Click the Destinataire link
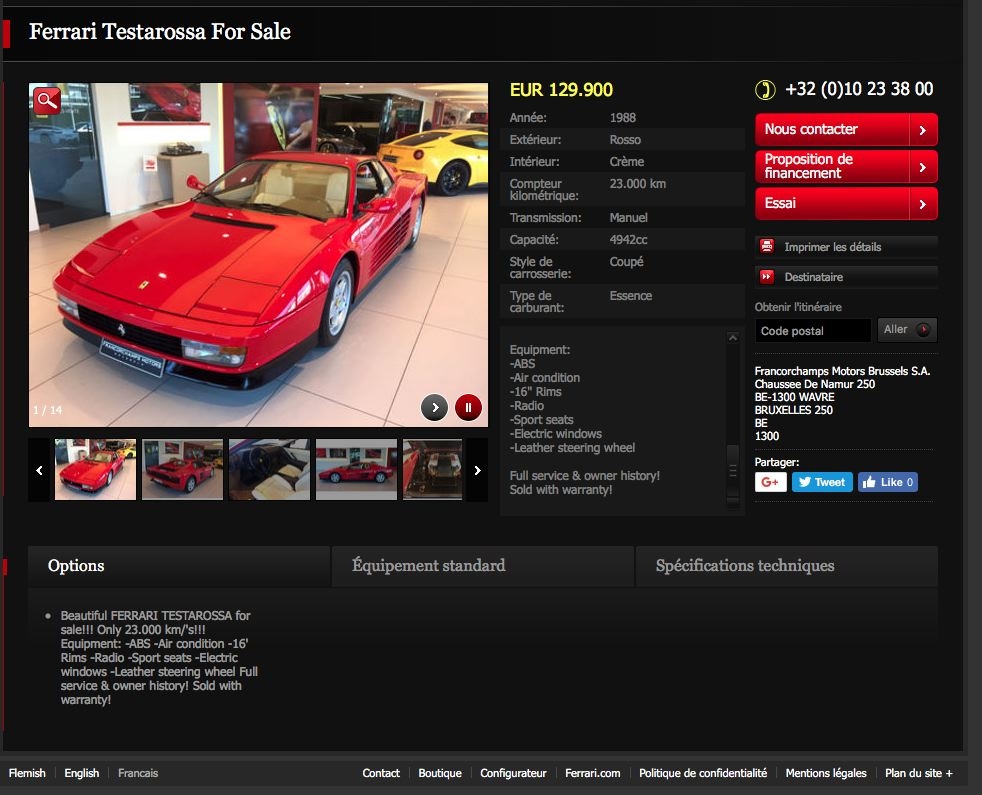The image size is (982, 795). (x=814, y=277)
